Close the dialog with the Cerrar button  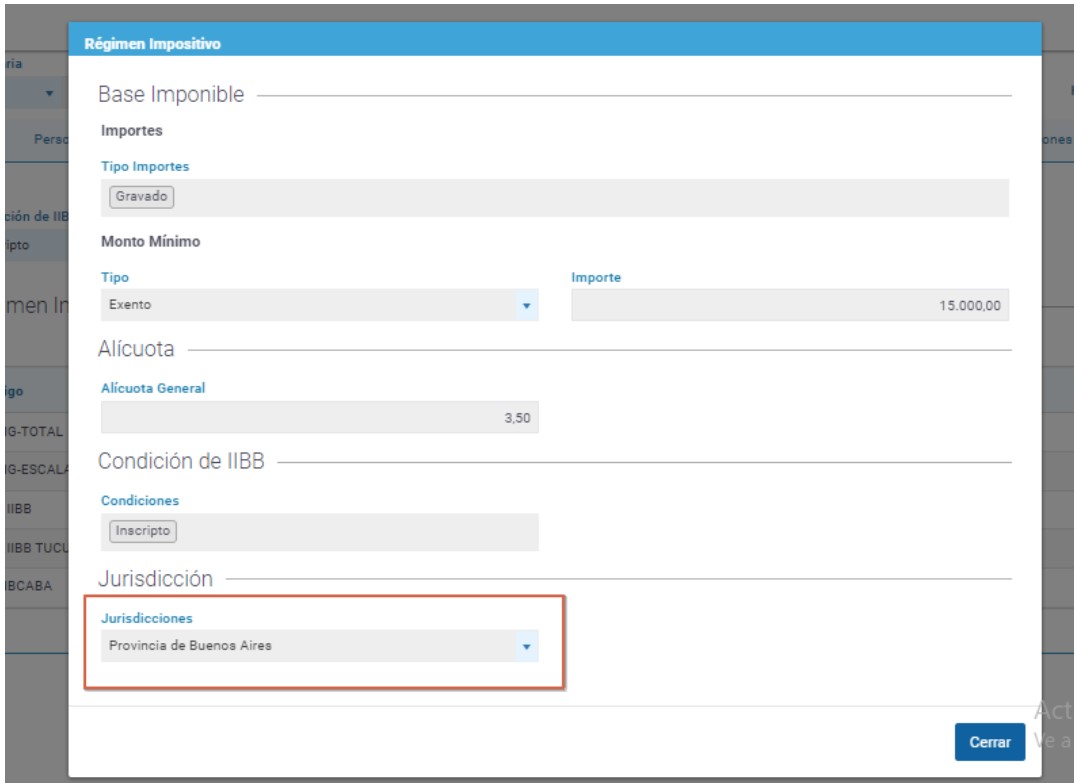[989, 742]
